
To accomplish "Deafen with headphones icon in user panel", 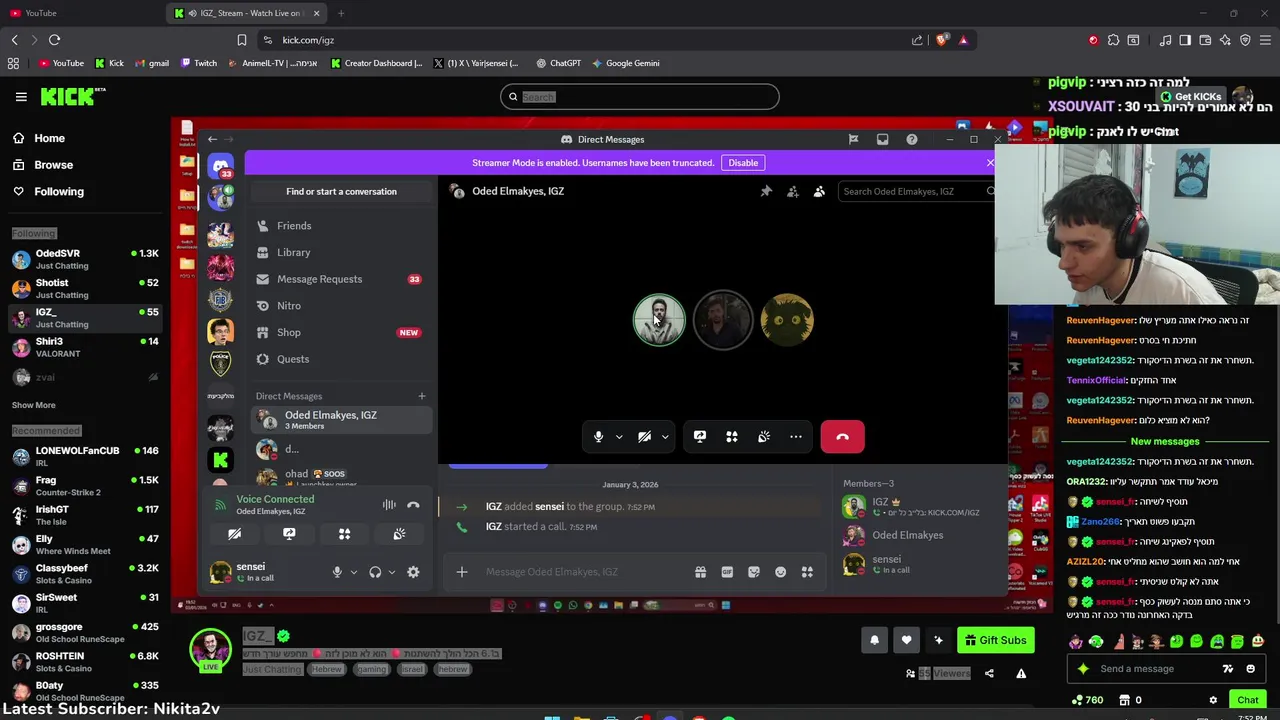I will pyautogui.click(x=375, y=572).
